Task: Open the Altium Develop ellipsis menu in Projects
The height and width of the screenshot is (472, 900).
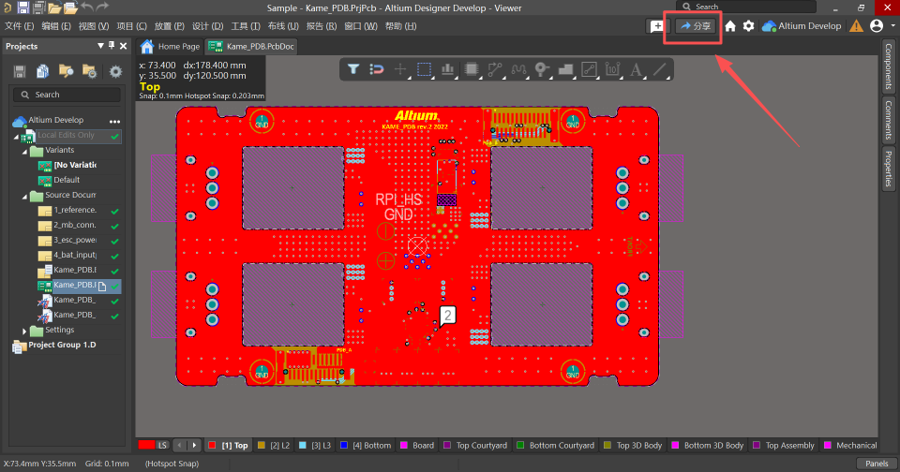Action: [115, 121]
